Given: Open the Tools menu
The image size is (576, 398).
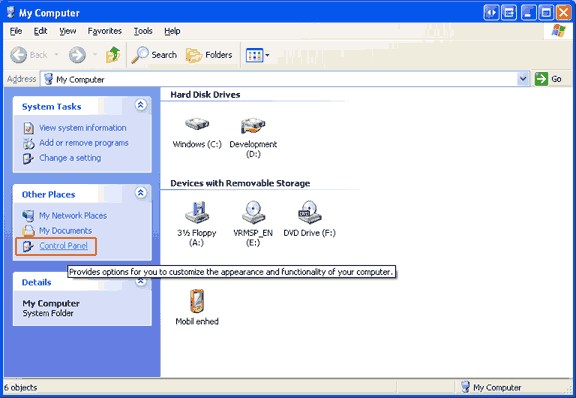Looking at the screenshot, I should (143, 31).
